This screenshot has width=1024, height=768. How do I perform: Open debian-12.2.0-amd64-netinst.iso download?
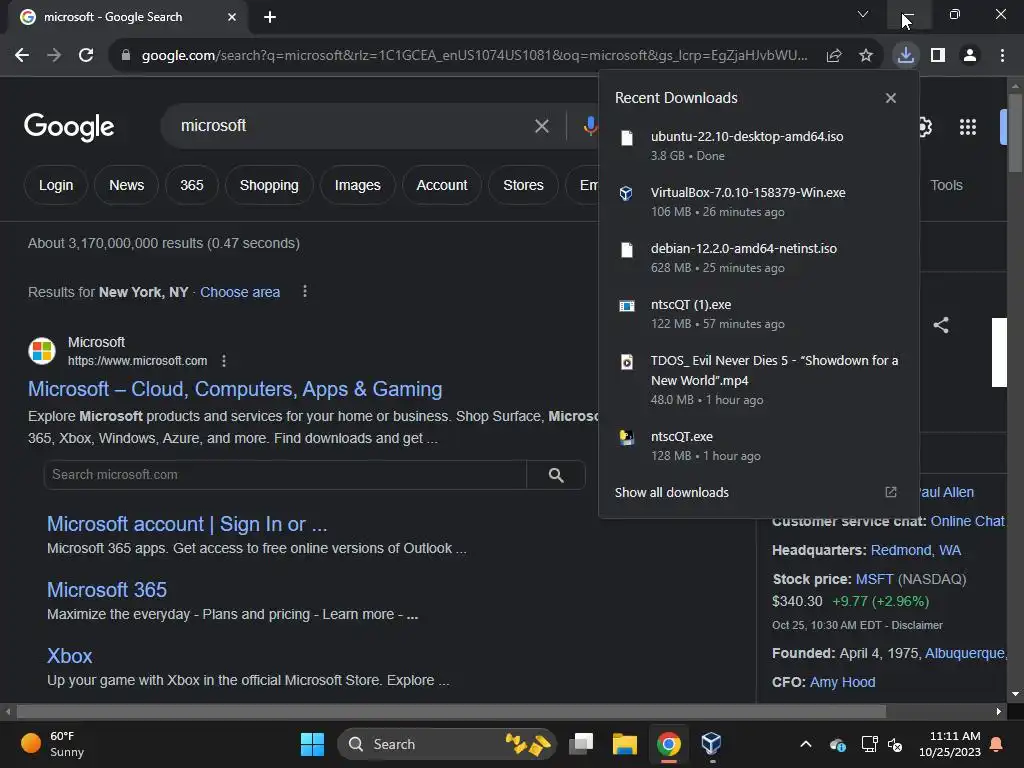point(759,257)
